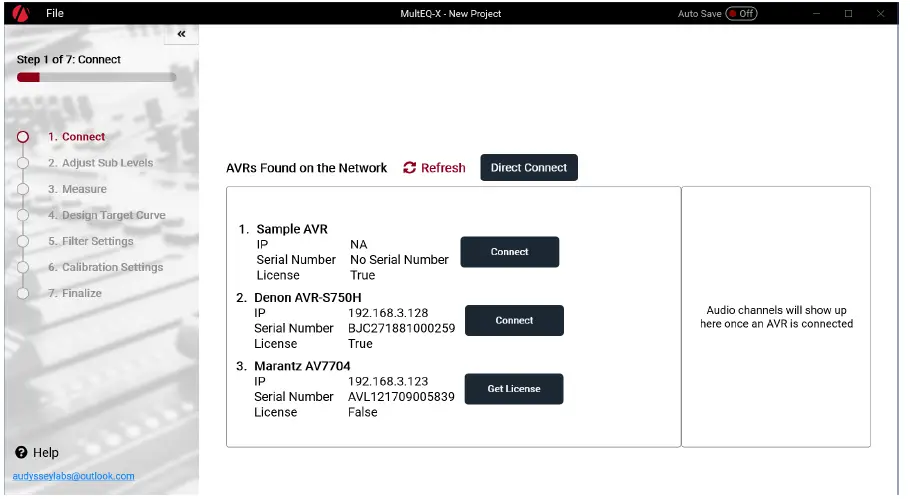The image size is (910, 499).
Task: Click the step progress bar
Action: [96, 77]
